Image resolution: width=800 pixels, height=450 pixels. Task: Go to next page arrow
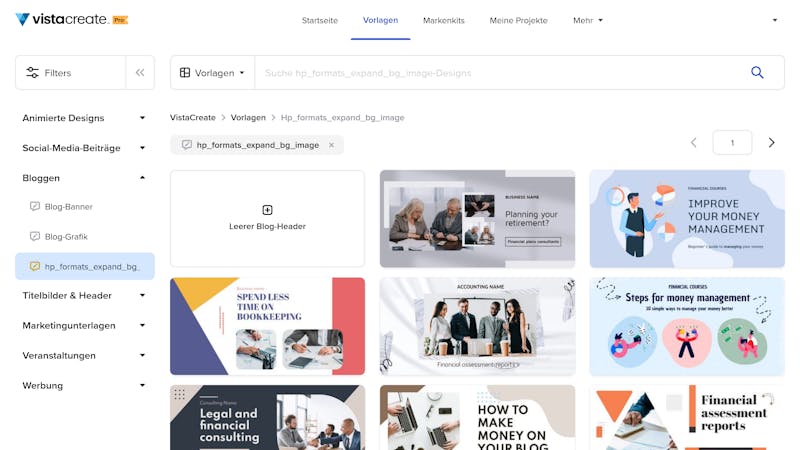[771, 142]
